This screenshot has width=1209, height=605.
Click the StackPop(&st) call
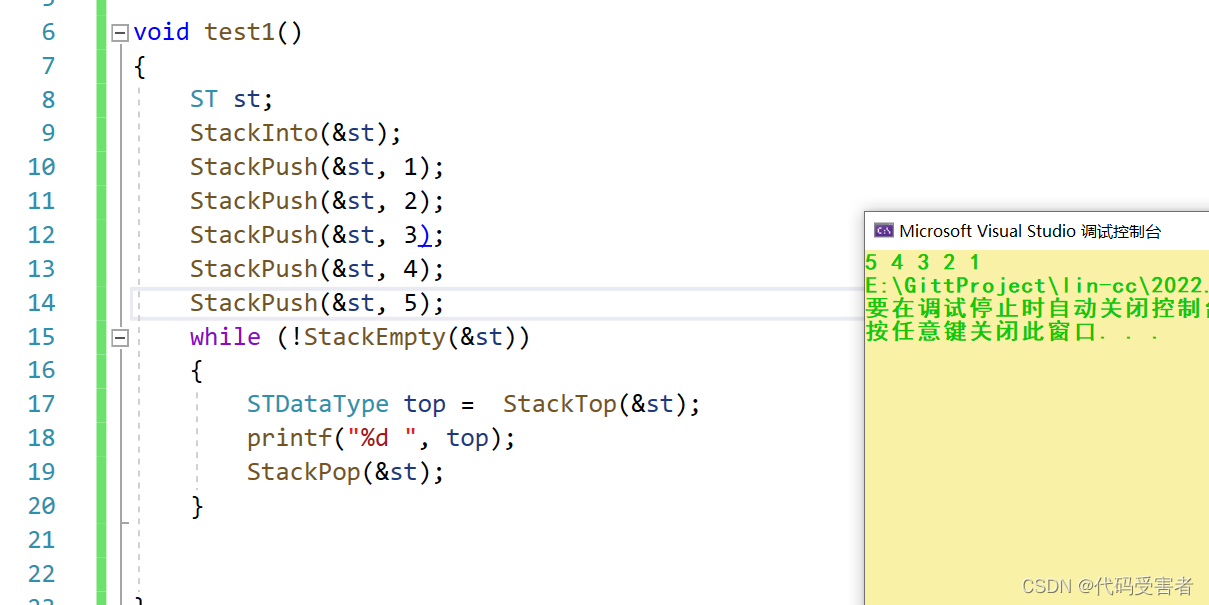[x=345, y=472]
